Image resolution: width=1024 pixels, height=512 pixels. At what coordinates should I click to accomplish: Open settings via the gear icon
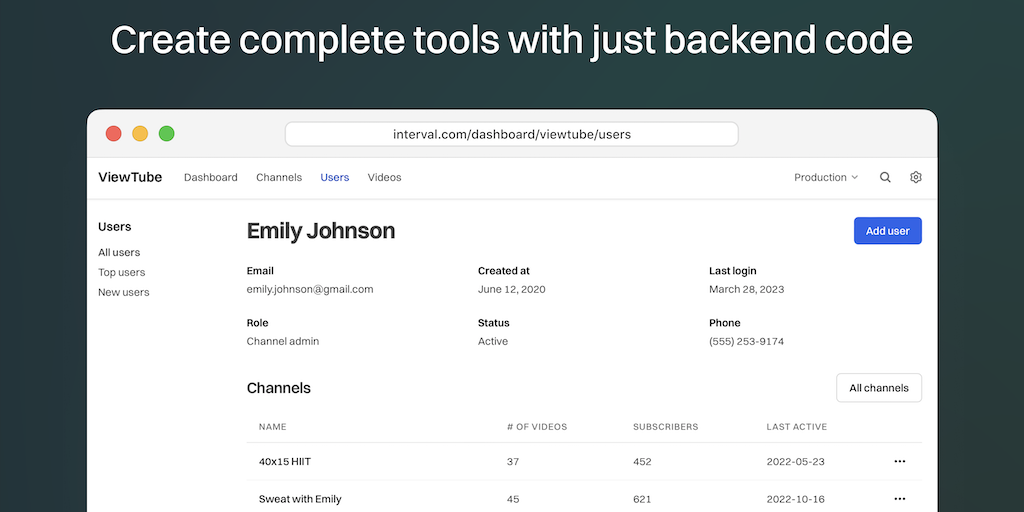(916, 178)
